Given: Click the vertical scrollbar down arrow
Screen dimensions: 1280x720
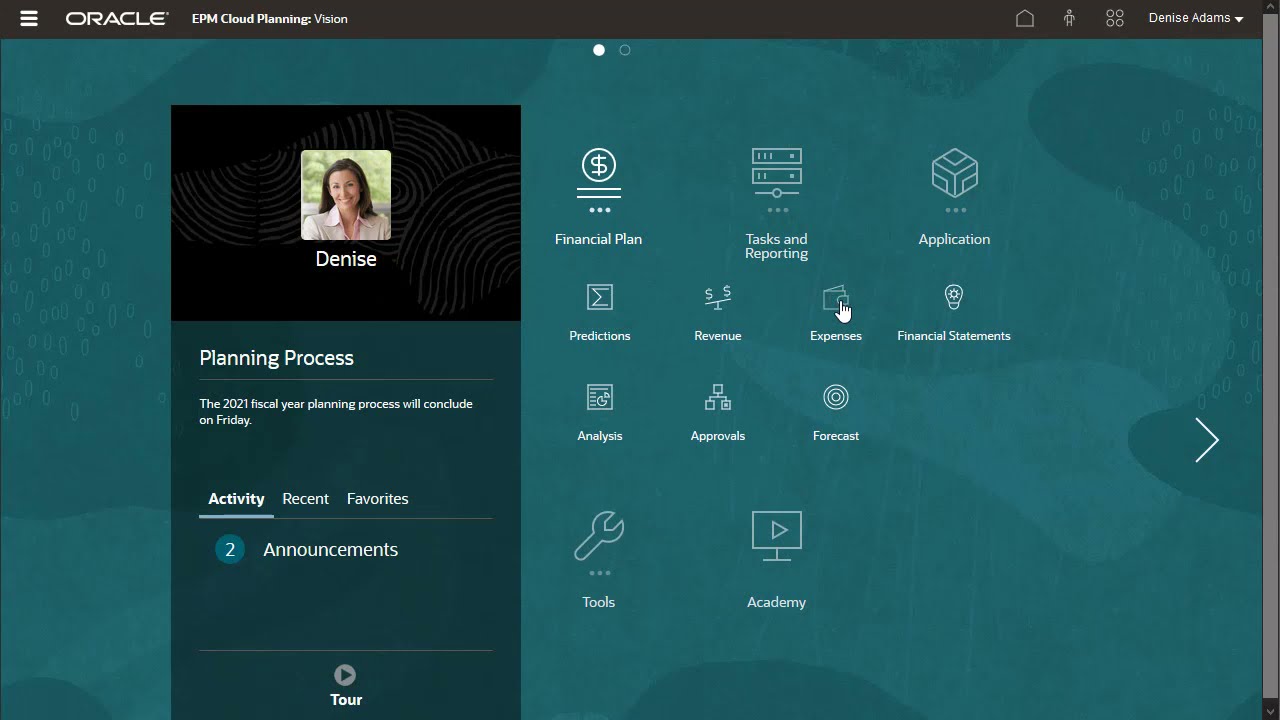Looking at the screenshot, I should click(x=1271, y=712).
